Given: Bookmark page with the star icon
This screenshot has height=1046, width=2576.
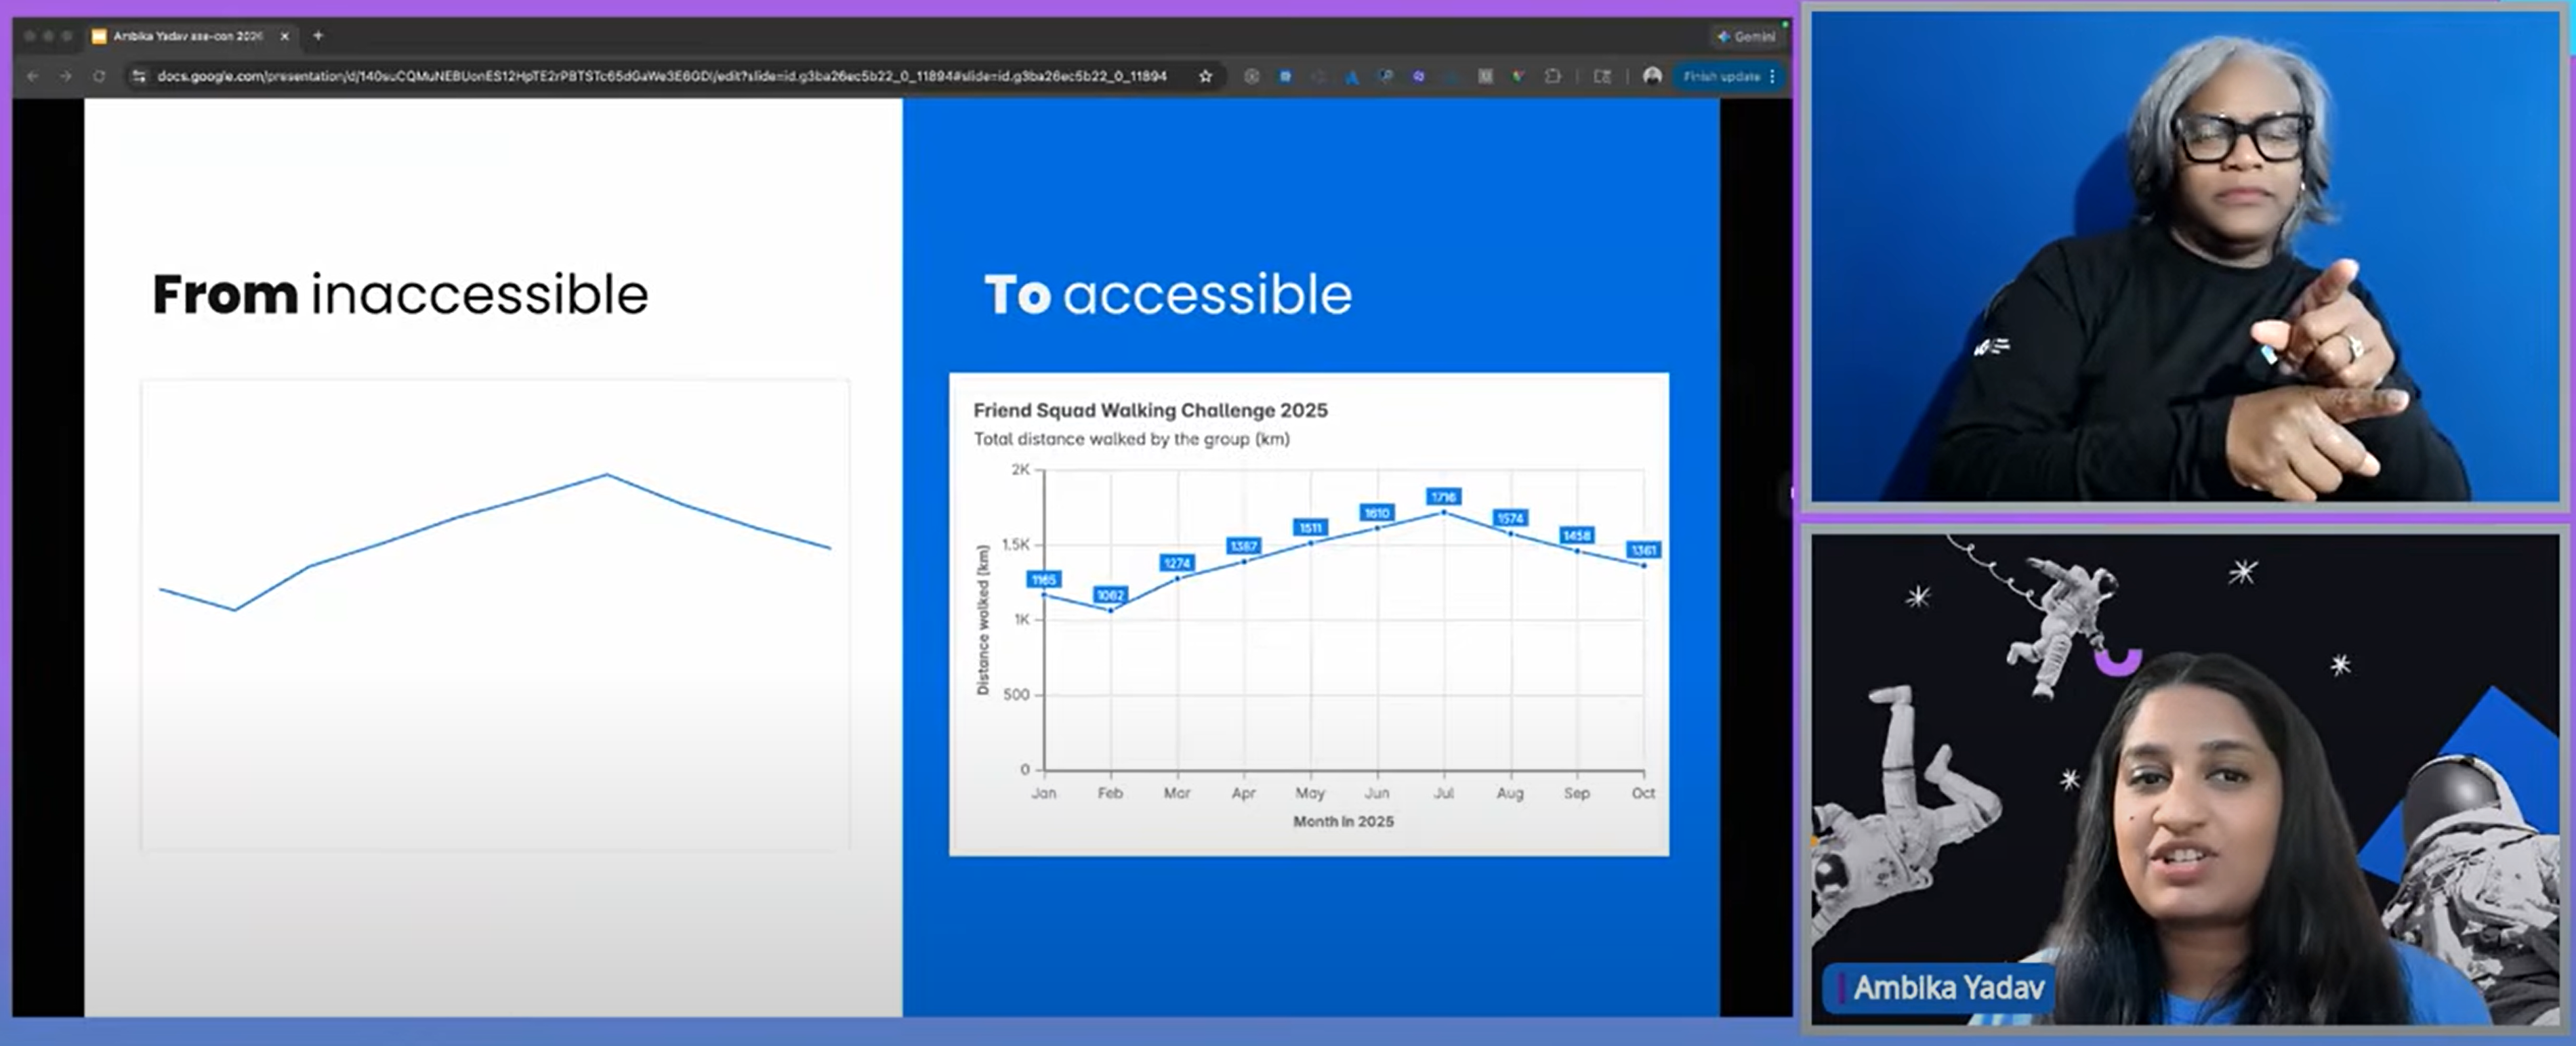Looking at the screenshot, I should click(x=1205, y=76).
